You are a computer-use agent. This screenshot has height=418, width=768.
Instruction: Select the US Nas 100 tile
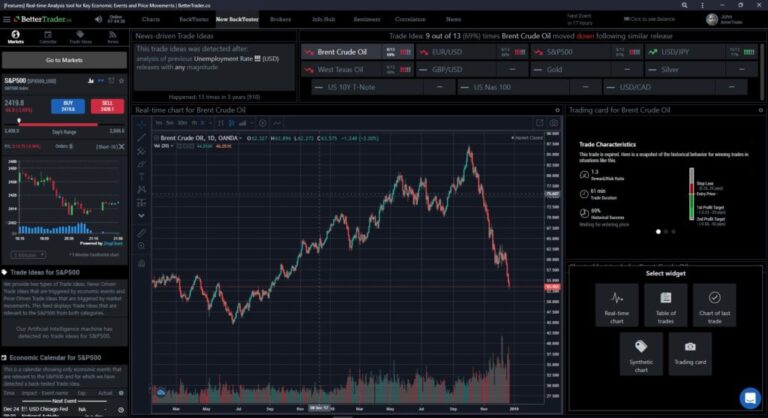pyautogui.click(x=529, y=87)
